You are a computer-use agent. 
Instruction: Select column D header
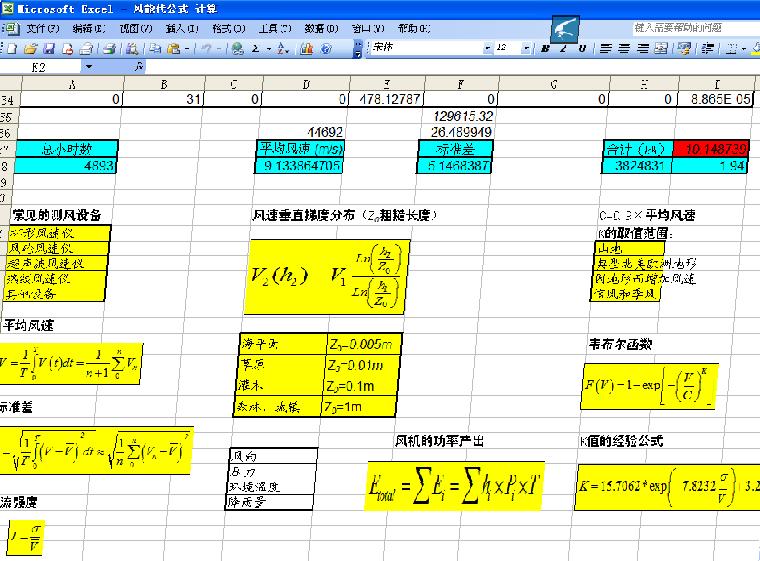point(306,84)
